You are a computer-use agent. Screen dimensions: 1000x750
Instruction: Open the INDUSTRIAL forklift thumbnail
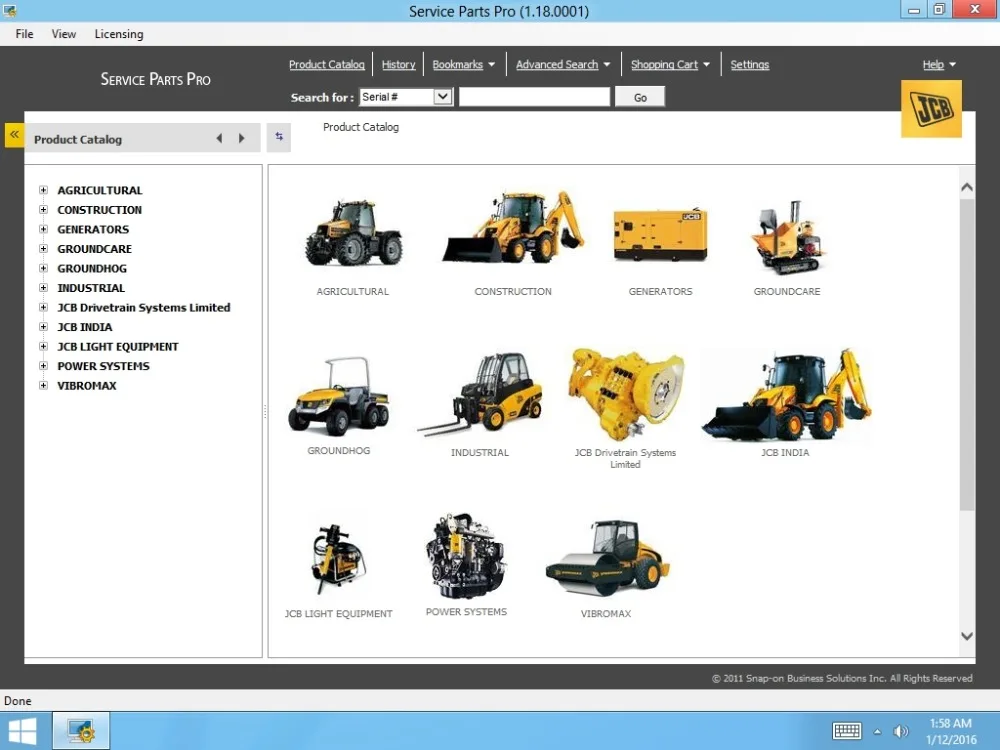coord(480,394)
